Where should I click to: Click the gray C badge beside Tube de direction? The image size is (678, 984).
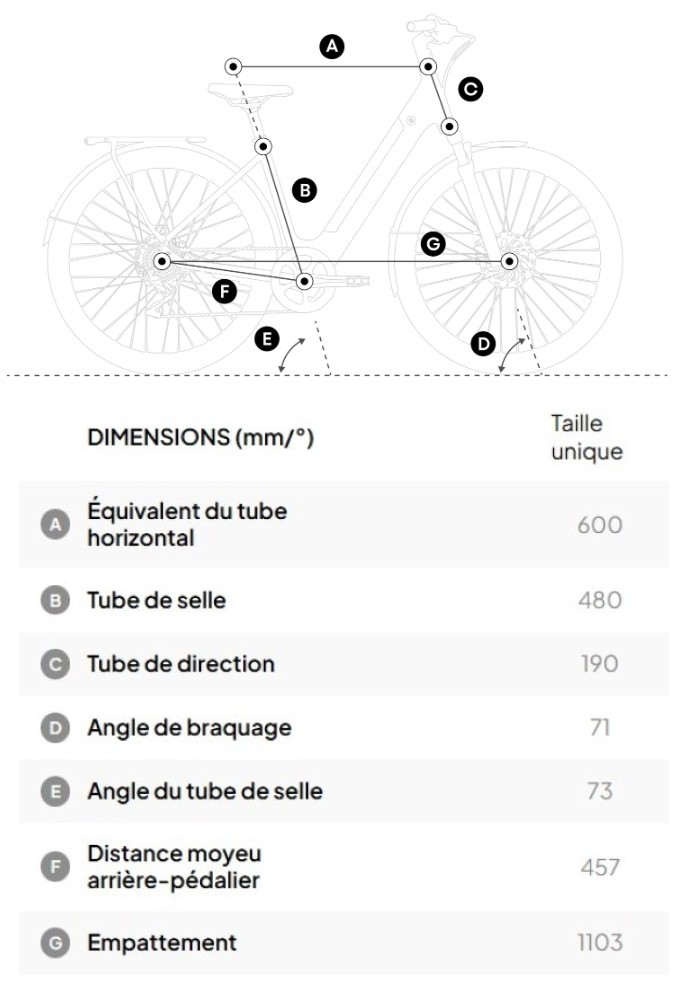click(x=53, y=664)
